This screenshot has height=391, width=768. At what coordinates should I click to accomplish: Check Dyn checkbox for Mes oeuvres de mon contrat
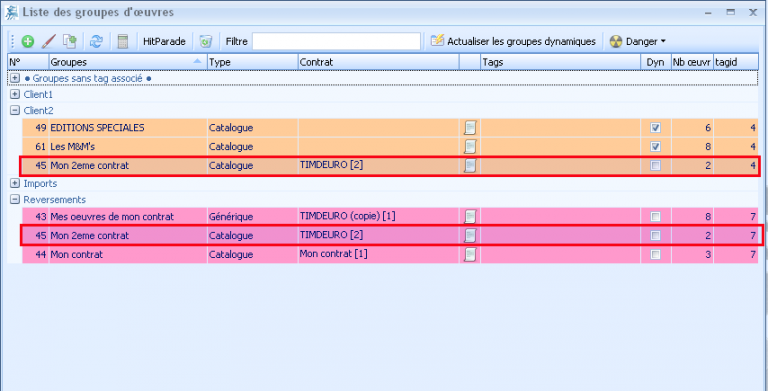point(655,217)
